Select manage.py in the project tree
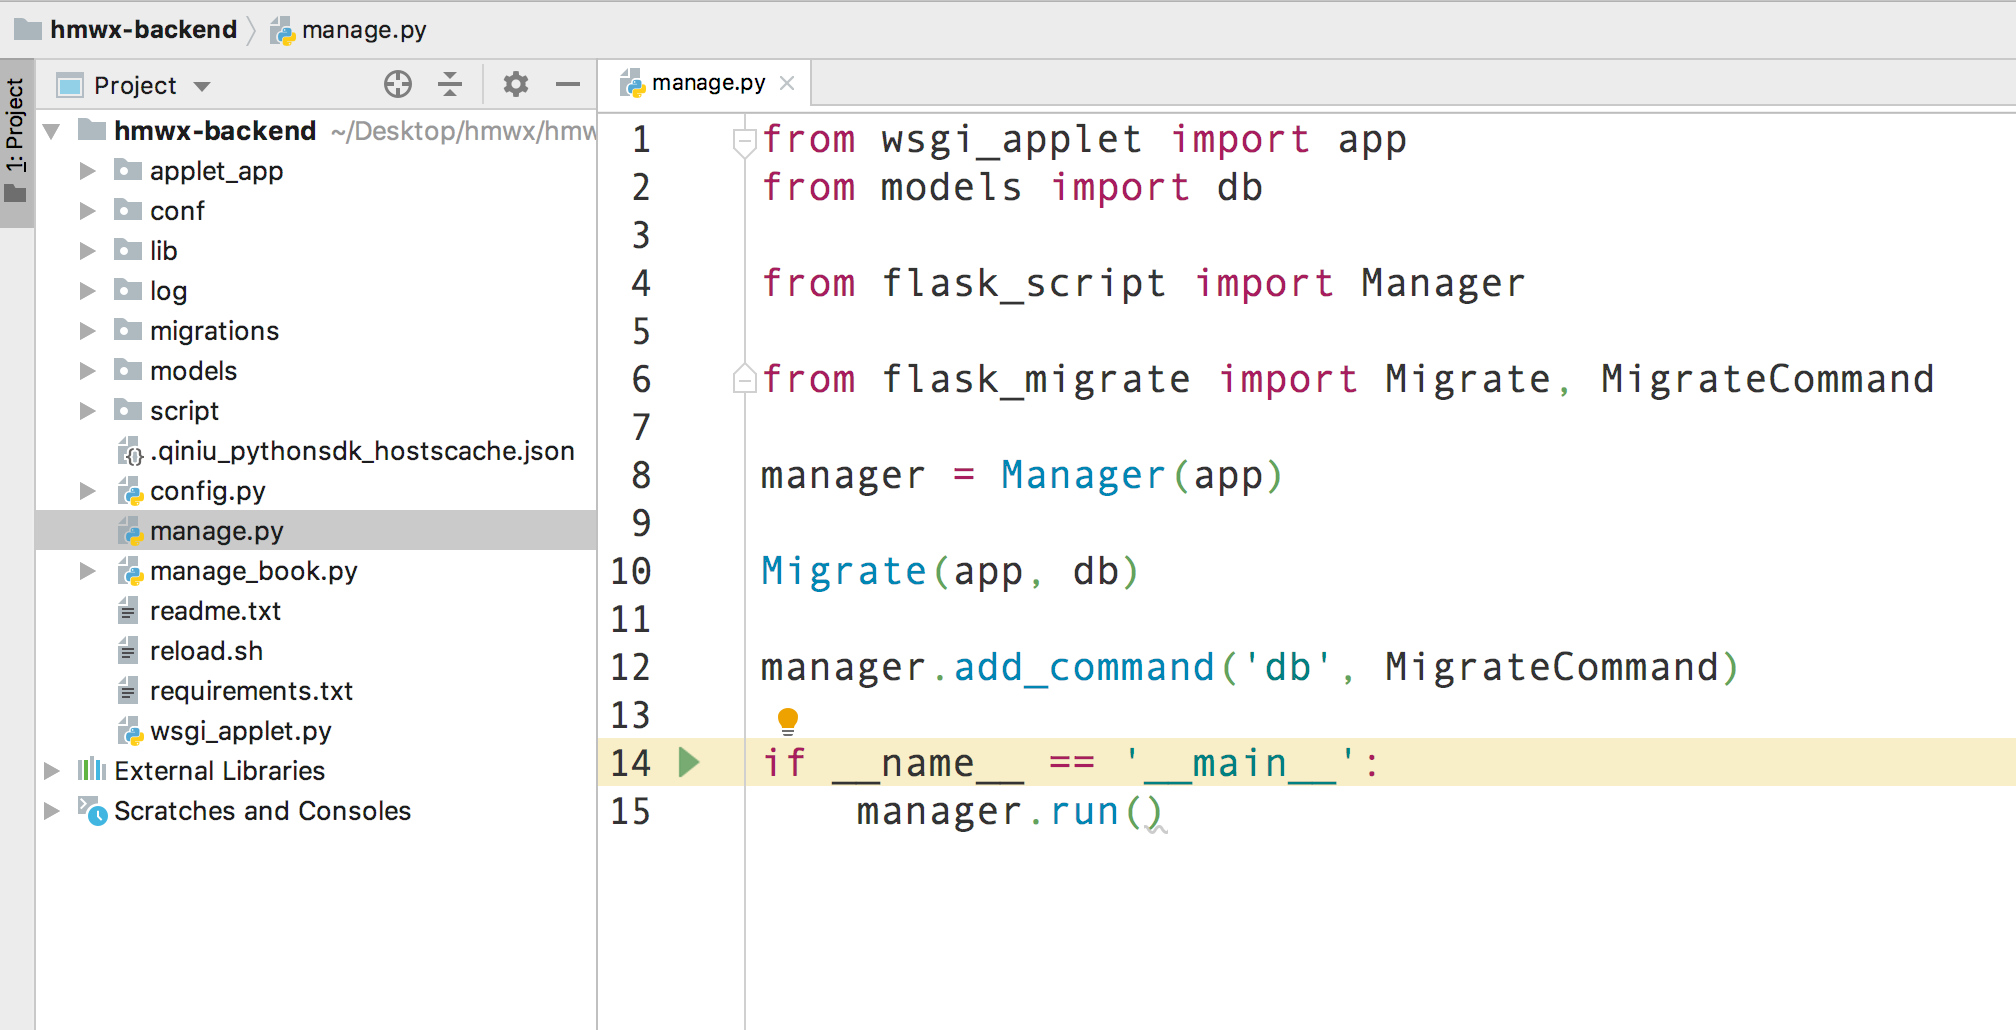 tap(216, 531)
